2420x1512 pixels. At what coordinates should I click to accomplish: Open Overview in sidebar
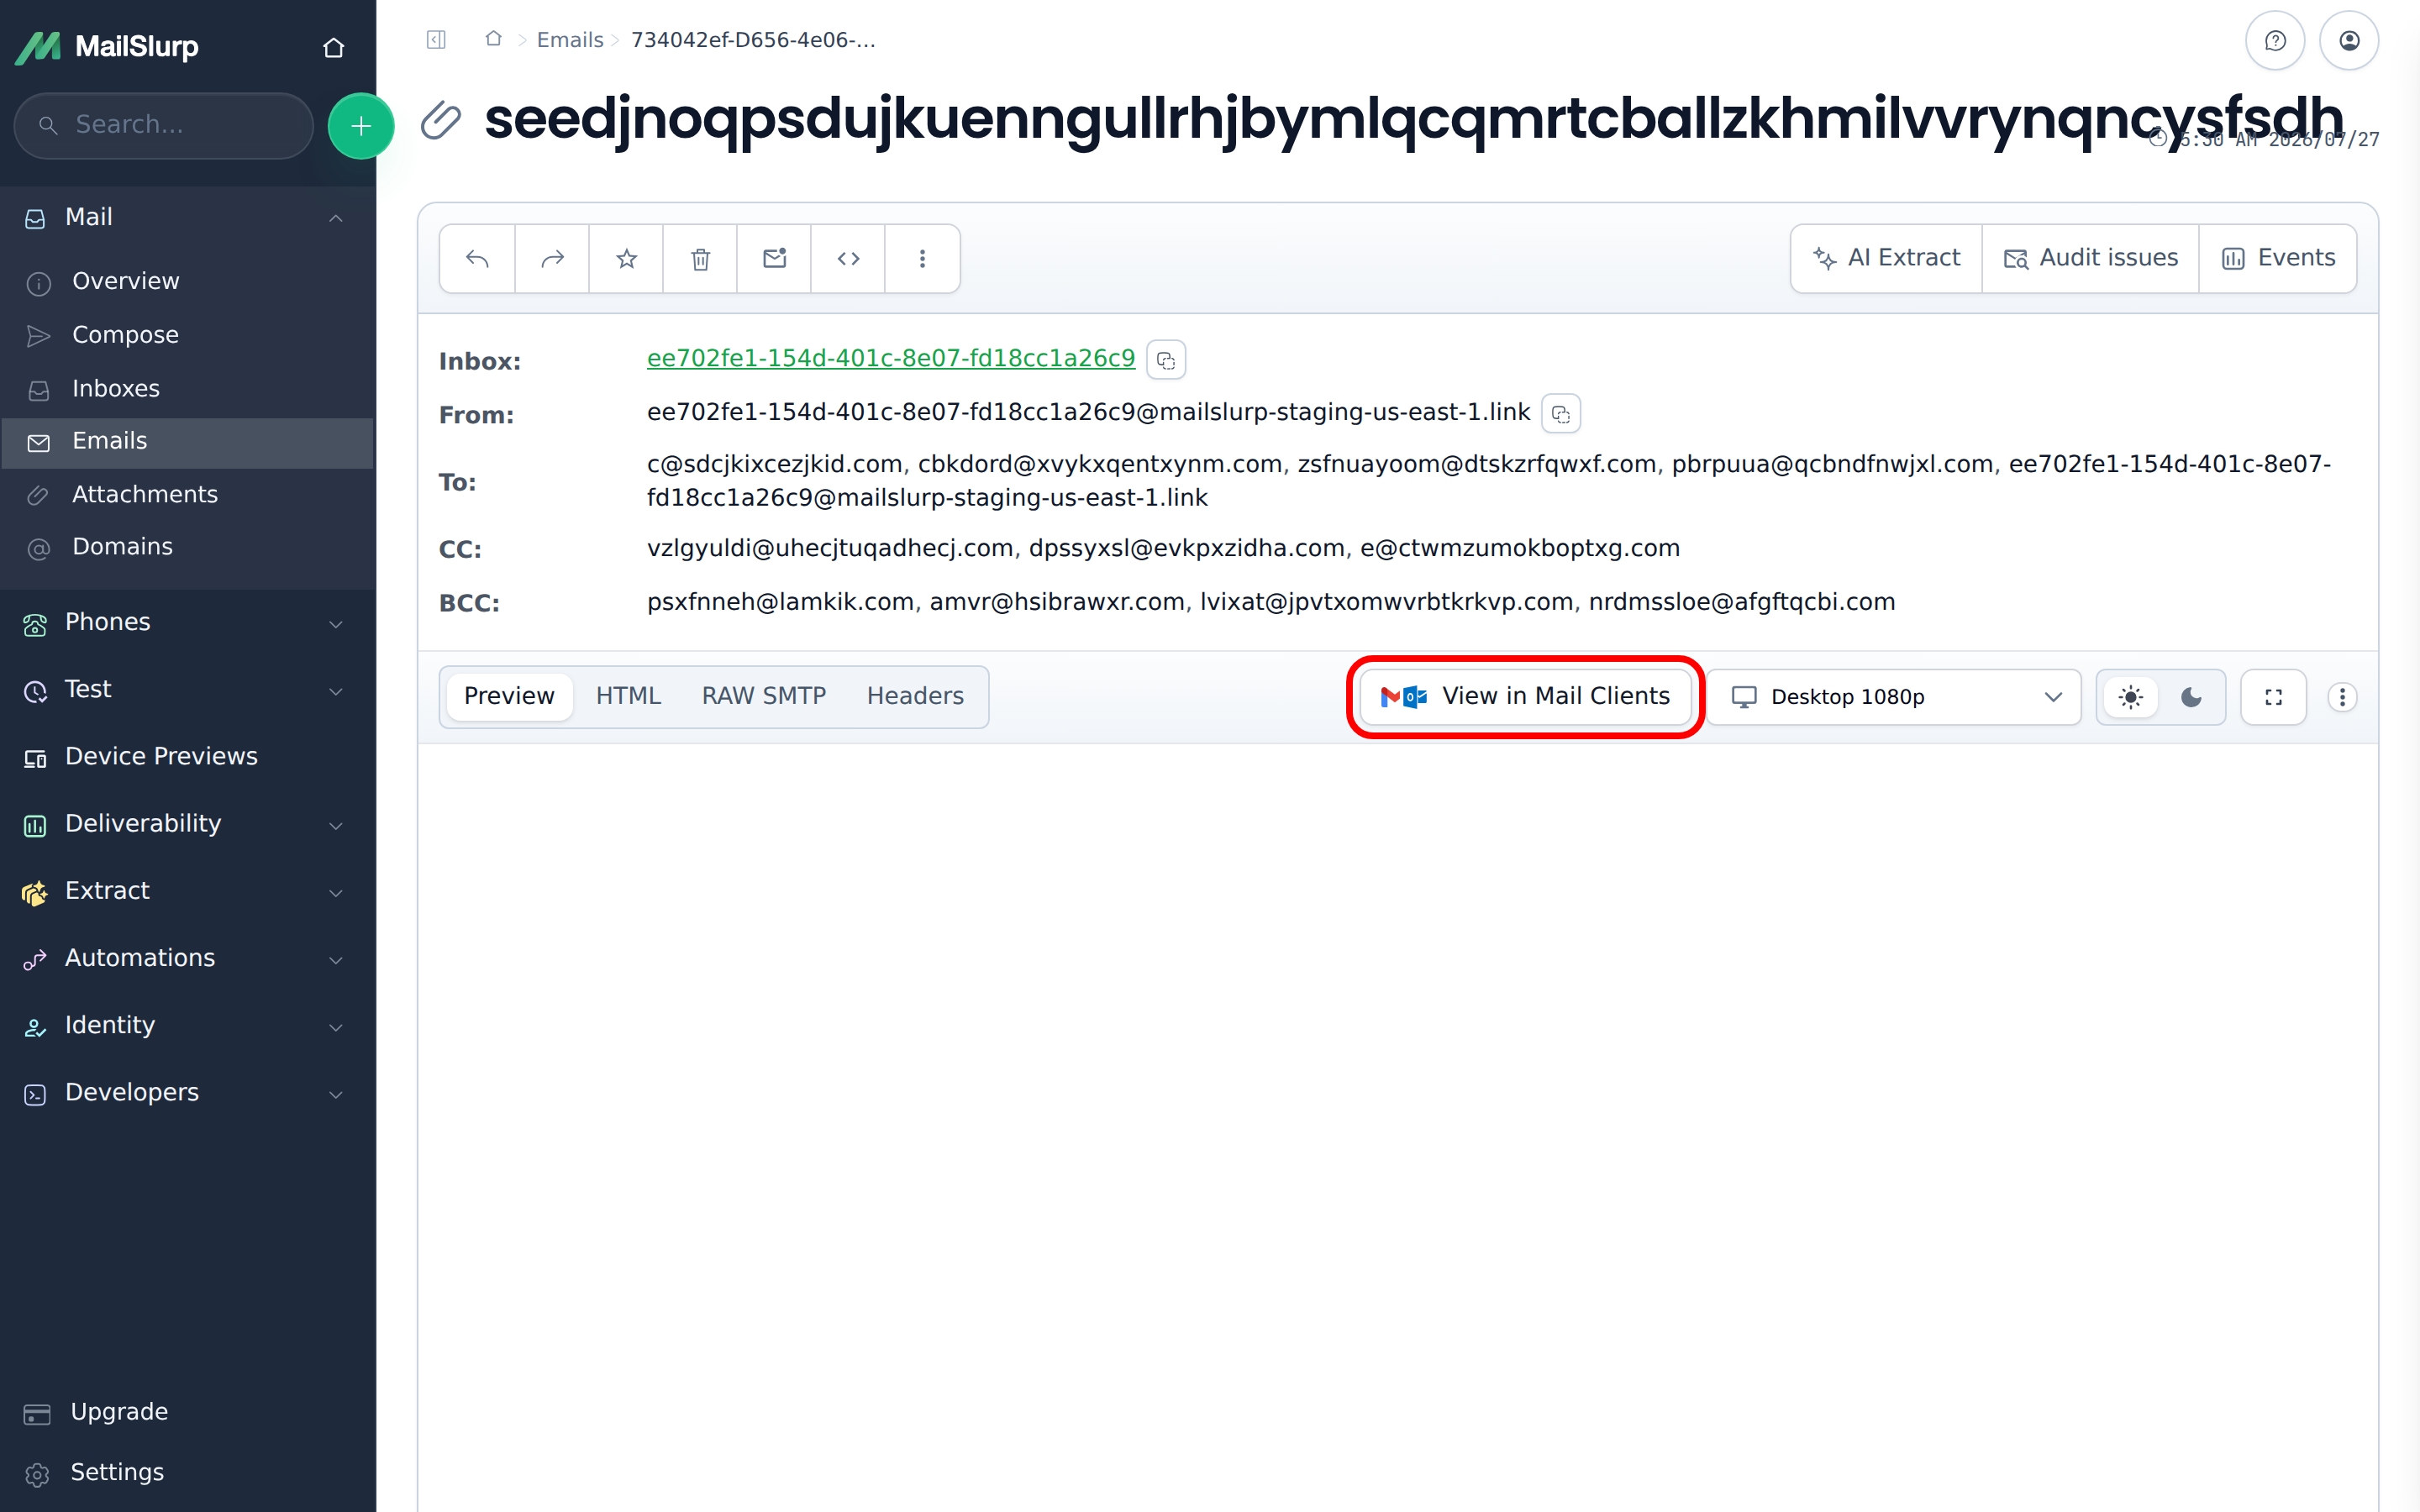187,282
